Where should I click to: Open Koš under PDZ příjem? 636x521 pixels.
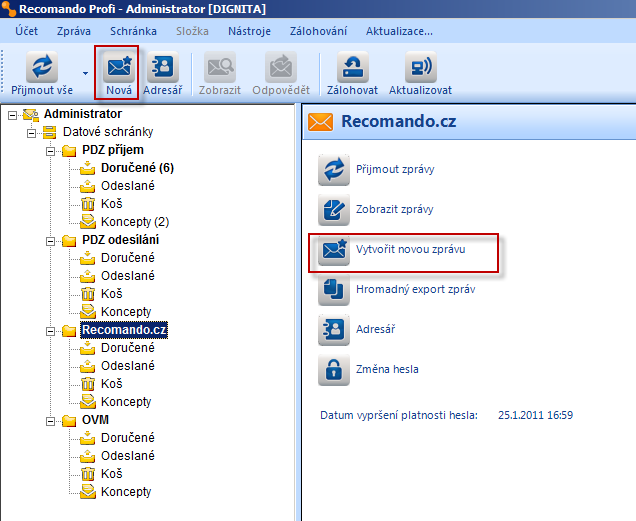pos(112,204)
